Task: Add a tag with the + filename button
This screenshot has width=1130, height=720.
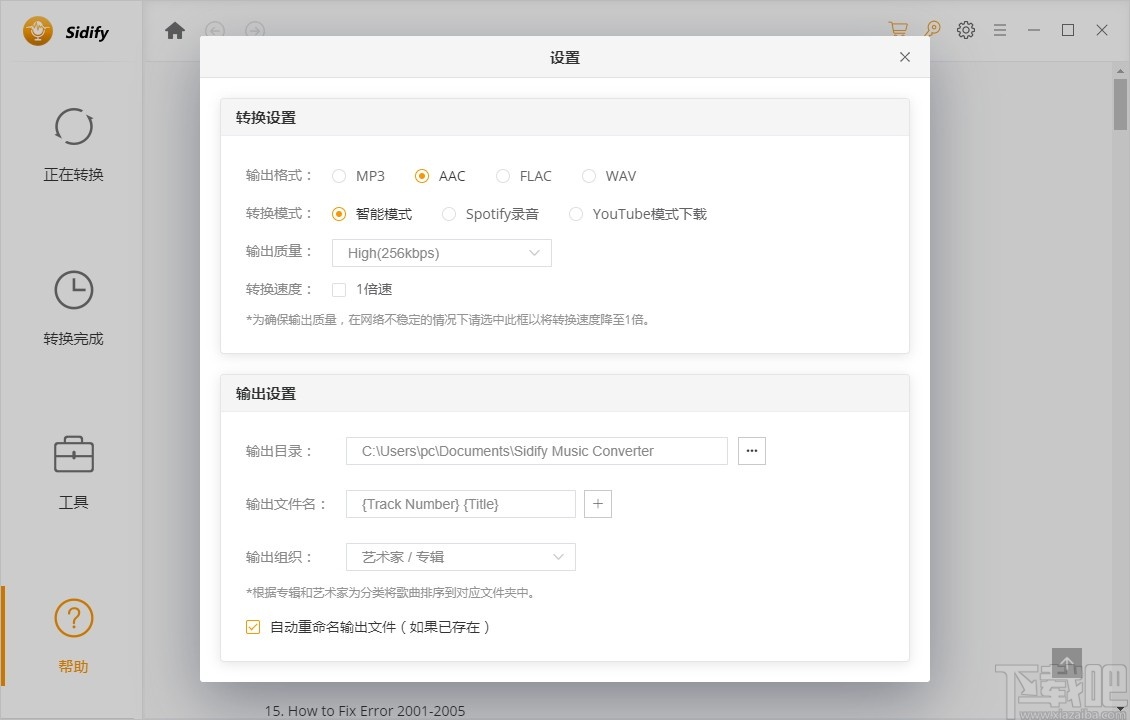Action: point(597,503)
